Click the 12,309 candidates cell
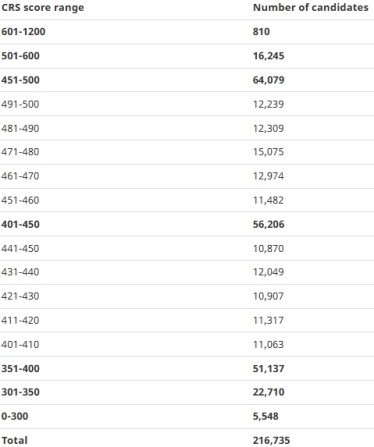374x447 pixels. [268, 128]
